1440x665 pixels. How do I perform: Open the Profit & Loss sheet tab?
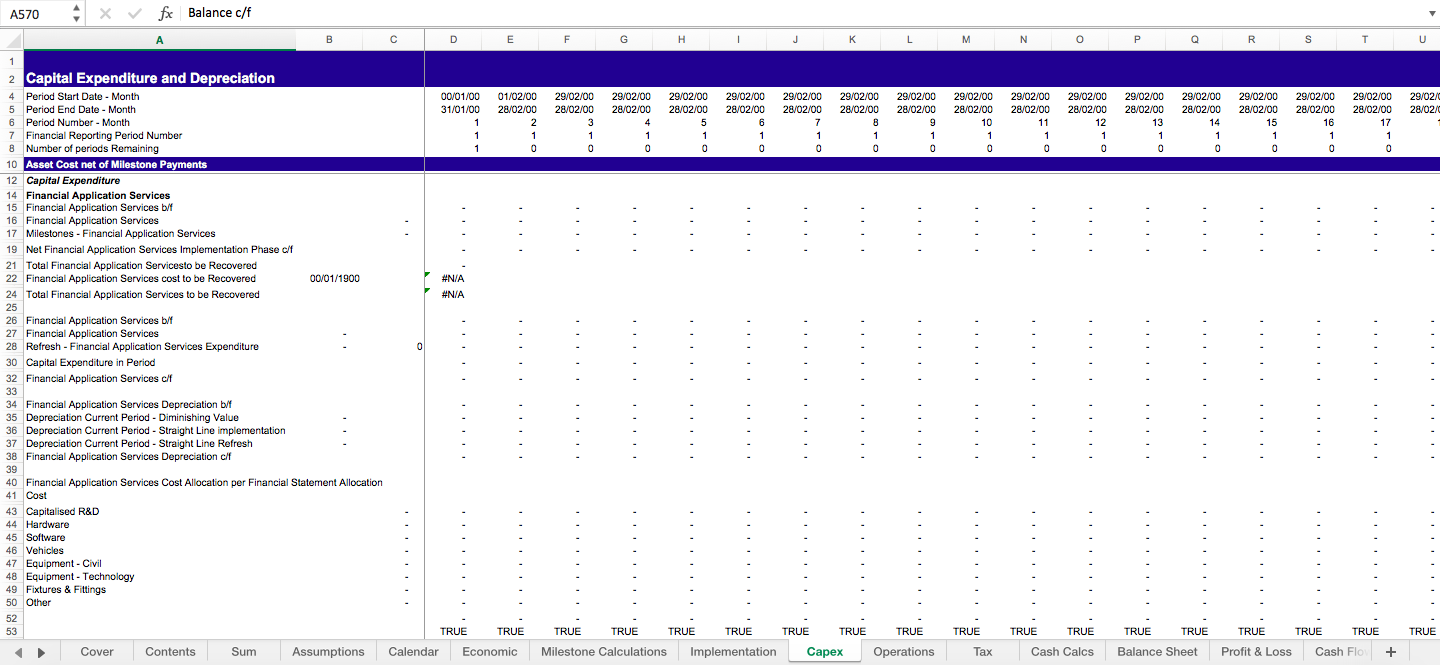pos(1256,652)
